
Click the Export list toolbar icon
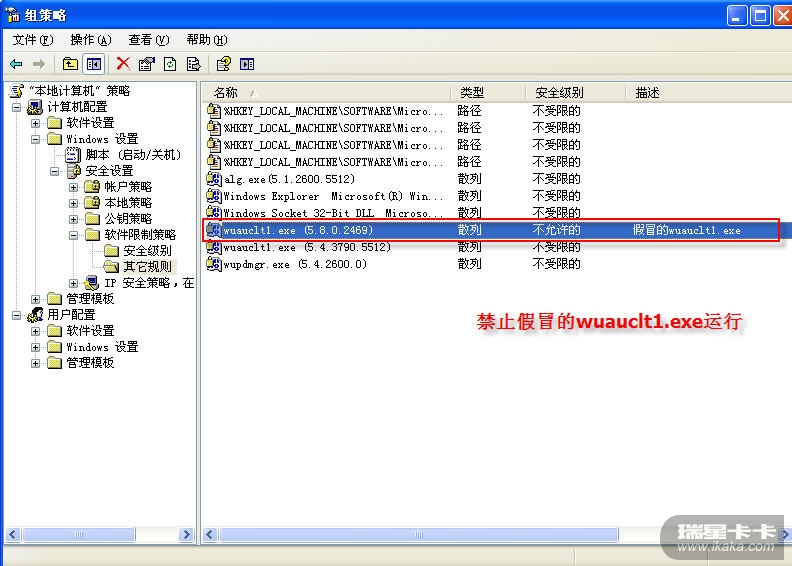[193, 64]
